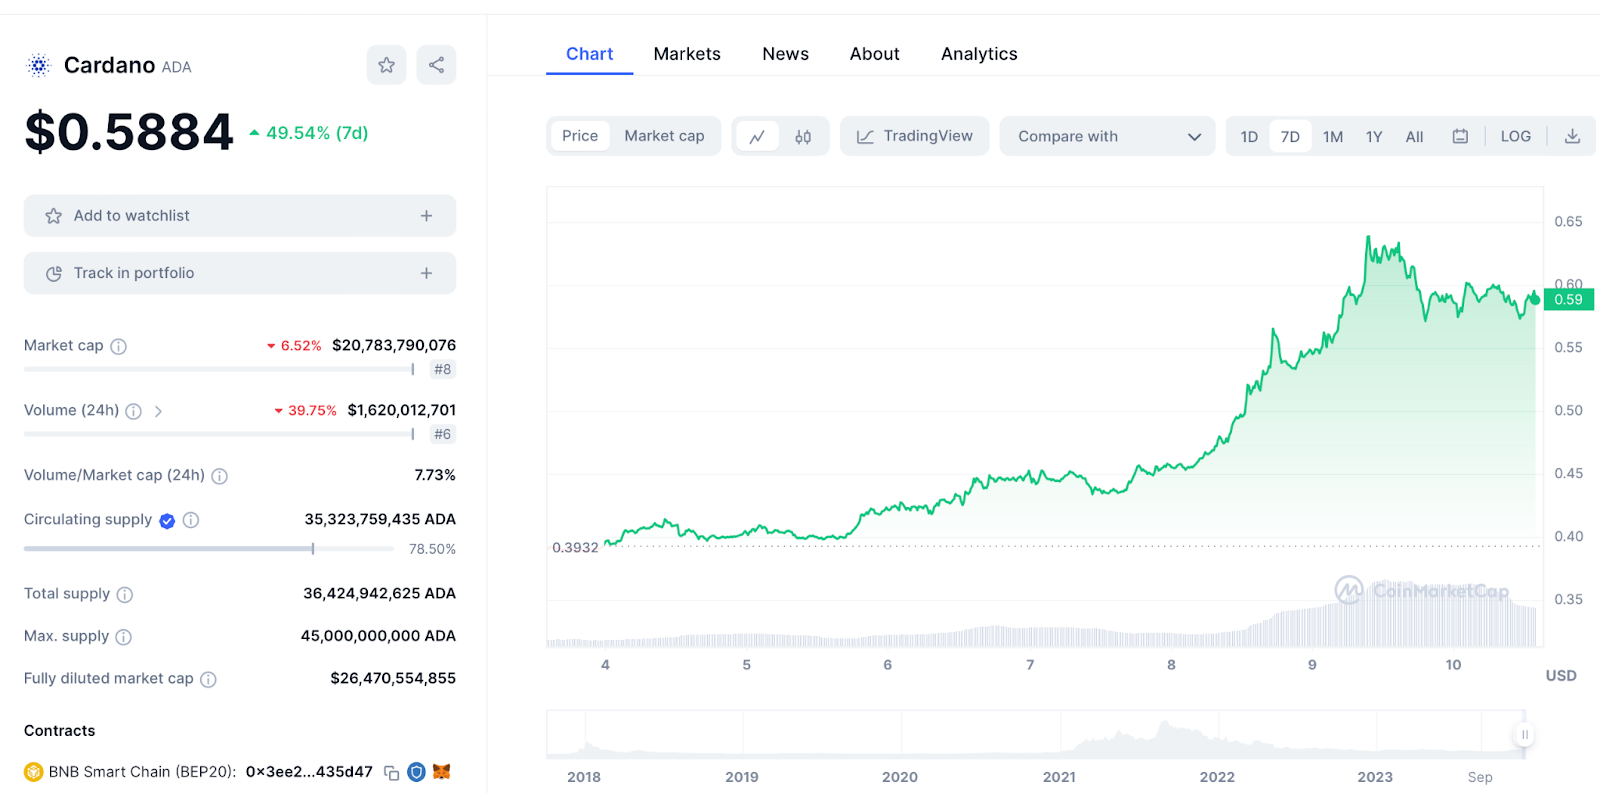Screen dimensions: 1600x793
Task: Click circulating supply value 35,323,759,435 ADA
Action: [x=380, y=519]
